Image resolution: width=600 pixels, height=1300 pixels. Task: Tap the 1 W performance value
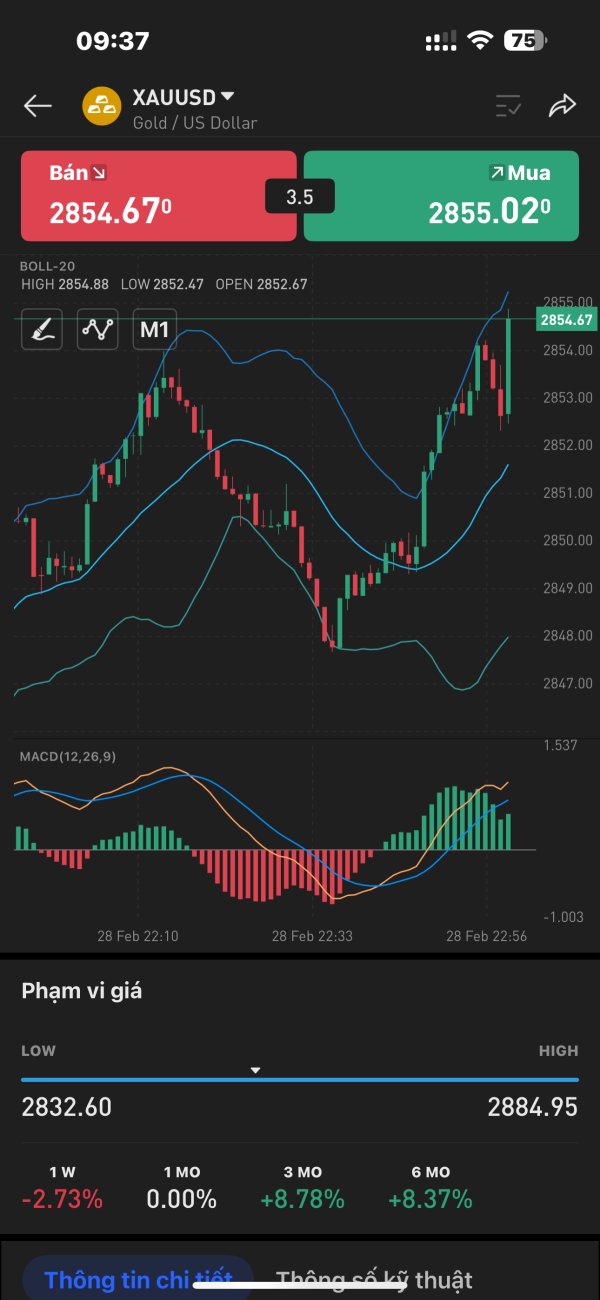(x=63, y=1199)
